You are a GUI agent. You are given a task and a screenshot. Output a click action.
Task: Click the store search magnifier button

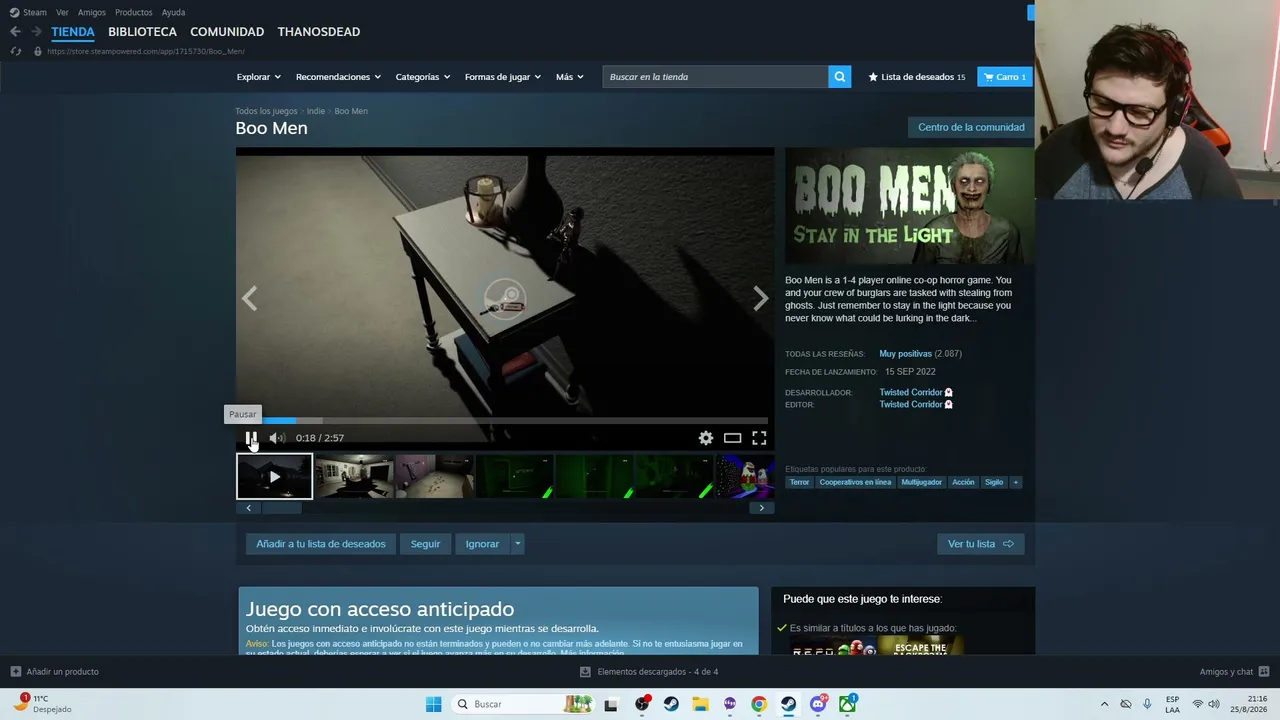[x=840, y=77]
